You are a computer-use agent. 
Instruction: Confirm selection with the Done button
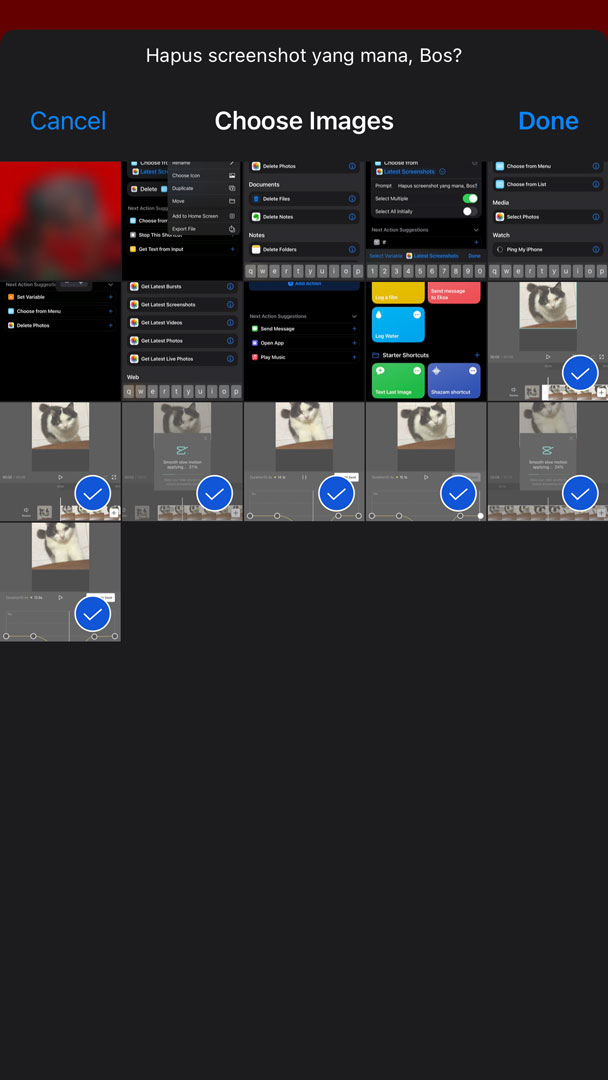(548, 121)
